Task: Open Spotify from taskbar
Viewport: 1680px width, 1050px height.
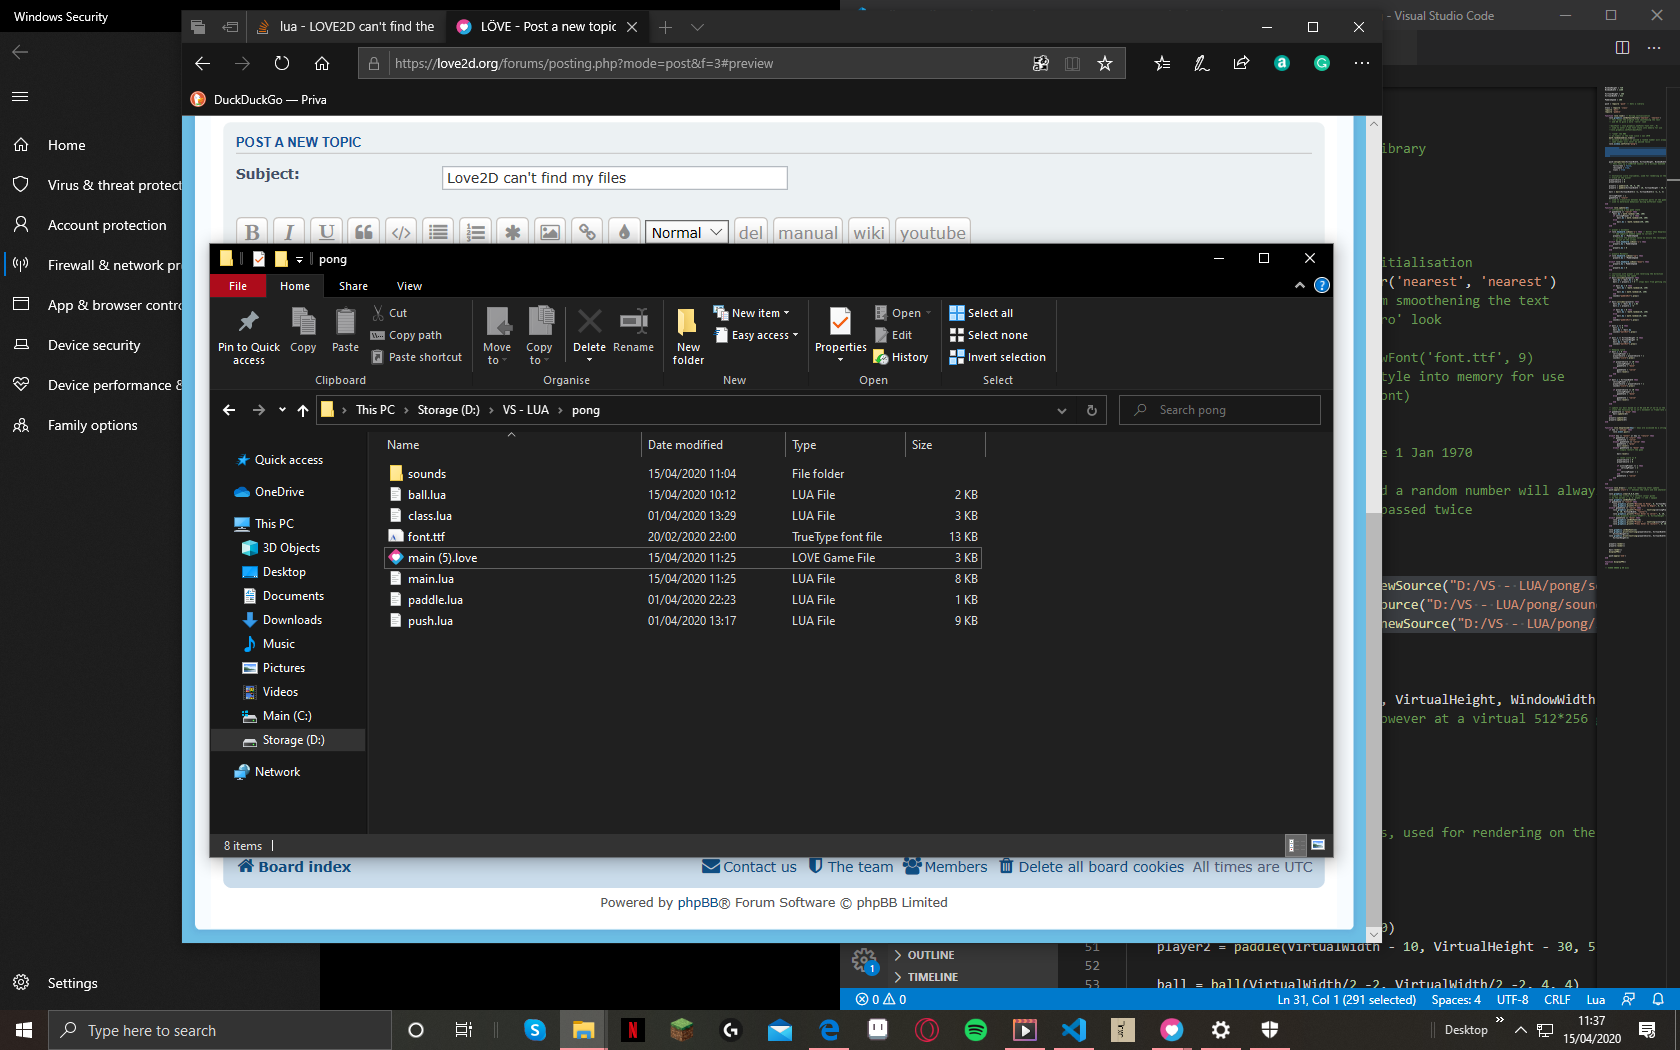Action: click(x=976, y=1029)
